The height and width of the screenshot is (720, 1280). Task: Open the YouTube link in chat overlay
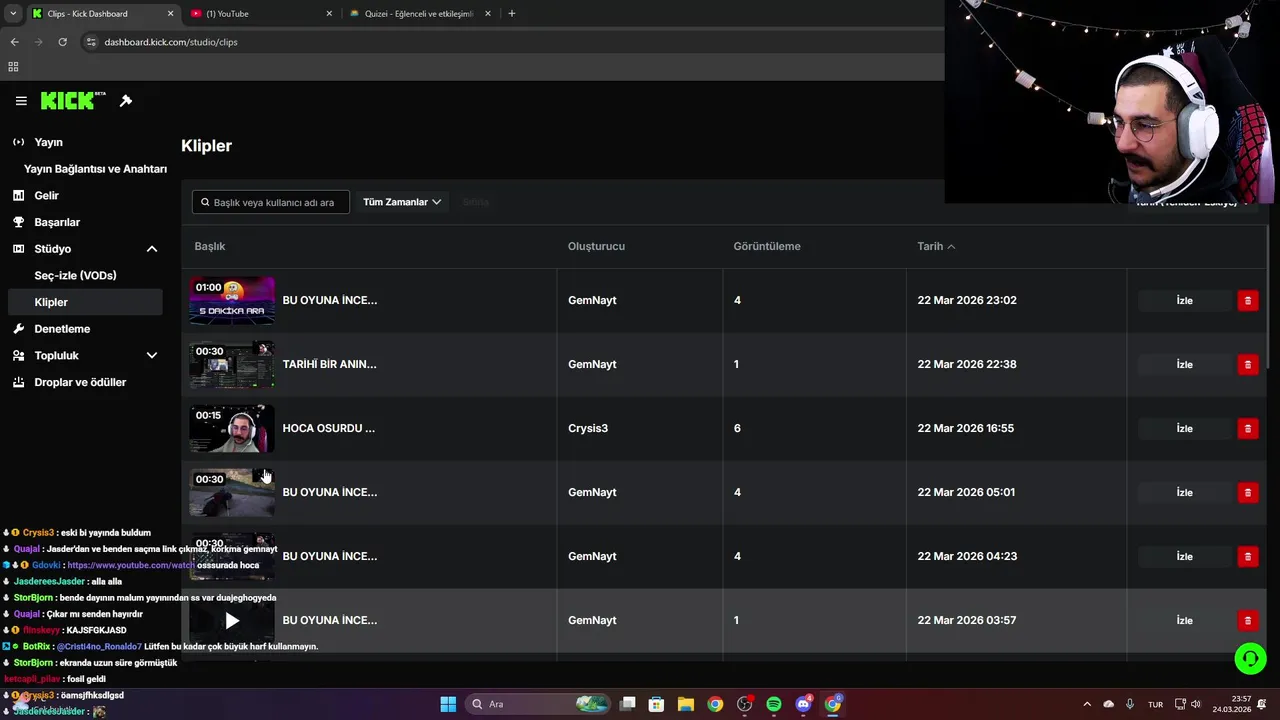pos(131,565)
